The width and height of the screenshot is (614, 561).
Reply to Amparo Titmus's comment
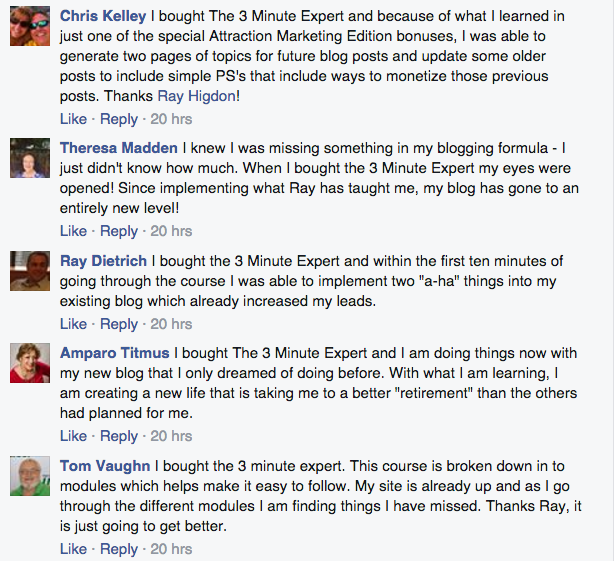click(119, 436)
